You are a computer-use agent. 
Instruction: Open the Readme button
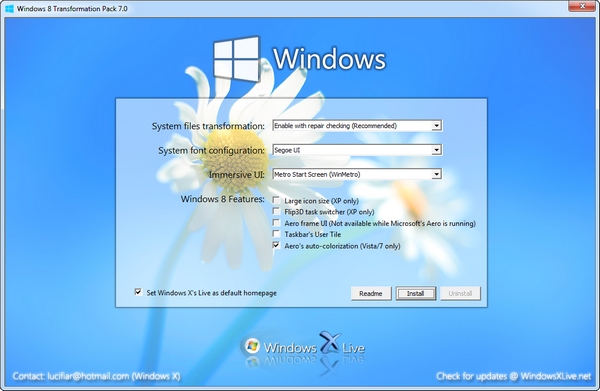pos(371,293)
